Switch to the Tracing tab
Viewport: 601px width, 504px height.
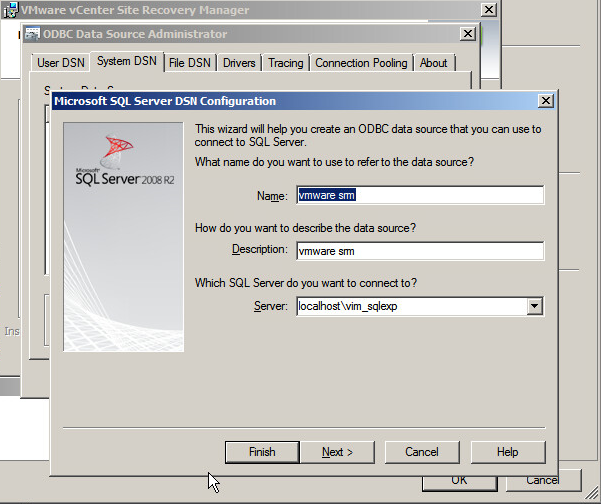tap(286, 63)
